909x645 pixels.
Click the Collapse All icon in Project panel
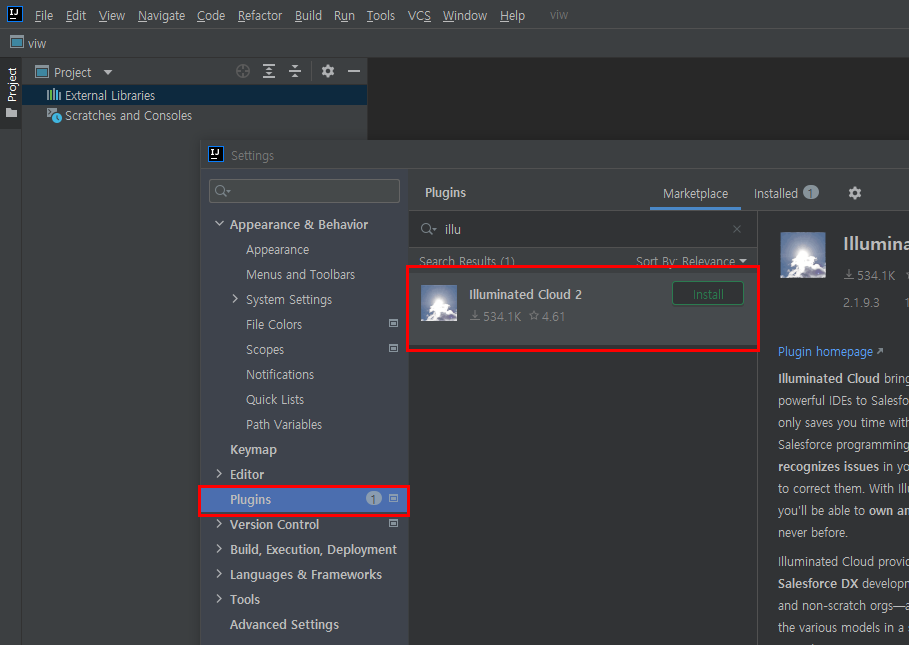pos(295,71)
